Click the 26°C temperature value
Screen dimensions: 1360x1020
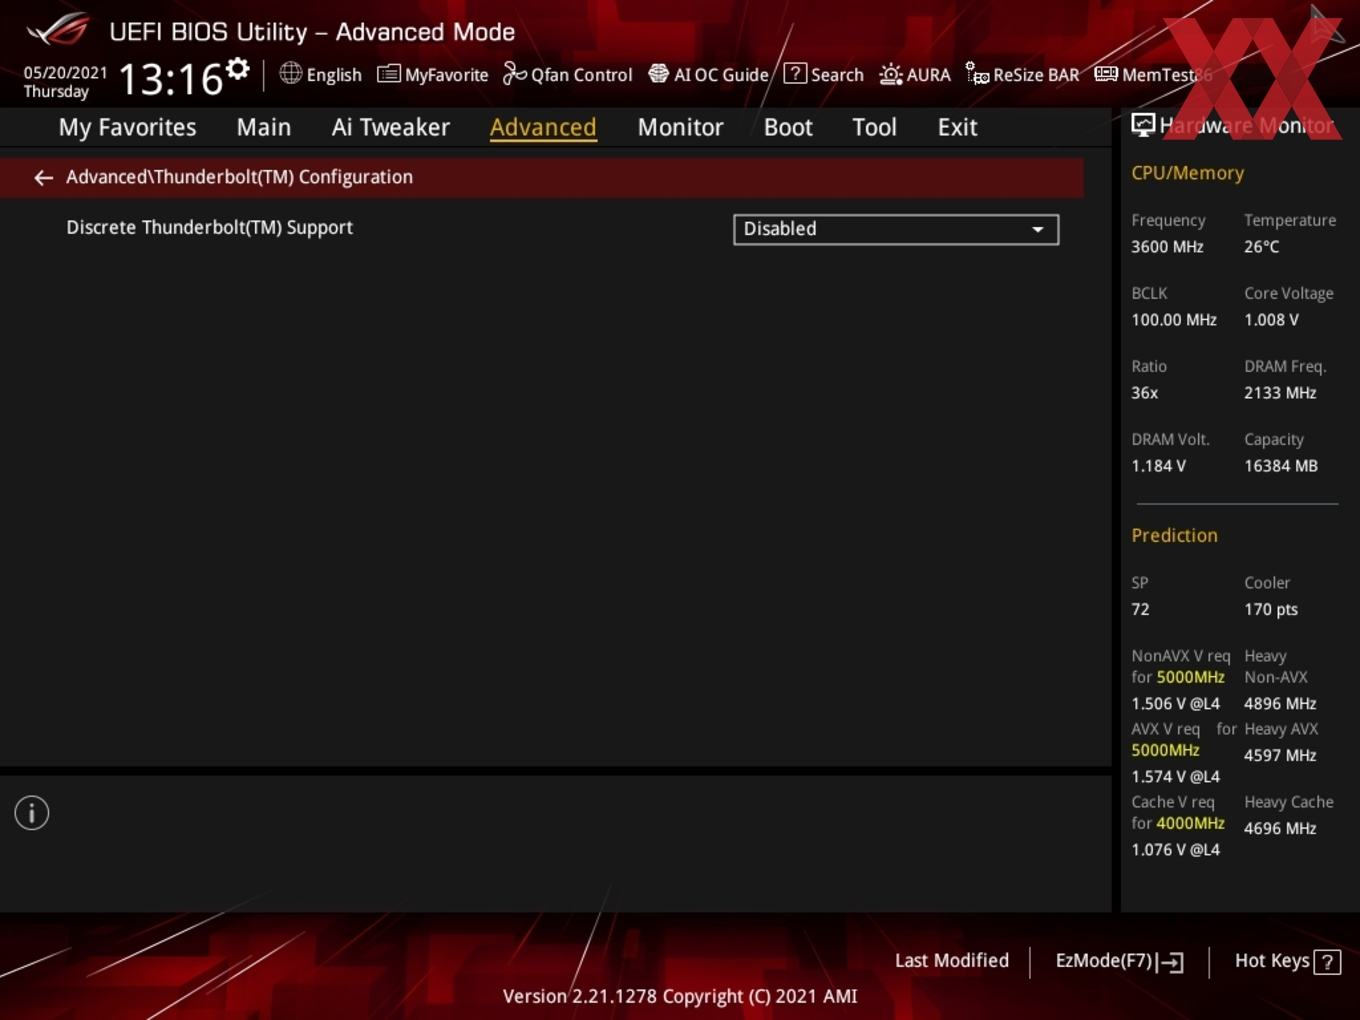(x=1261, y=247)
